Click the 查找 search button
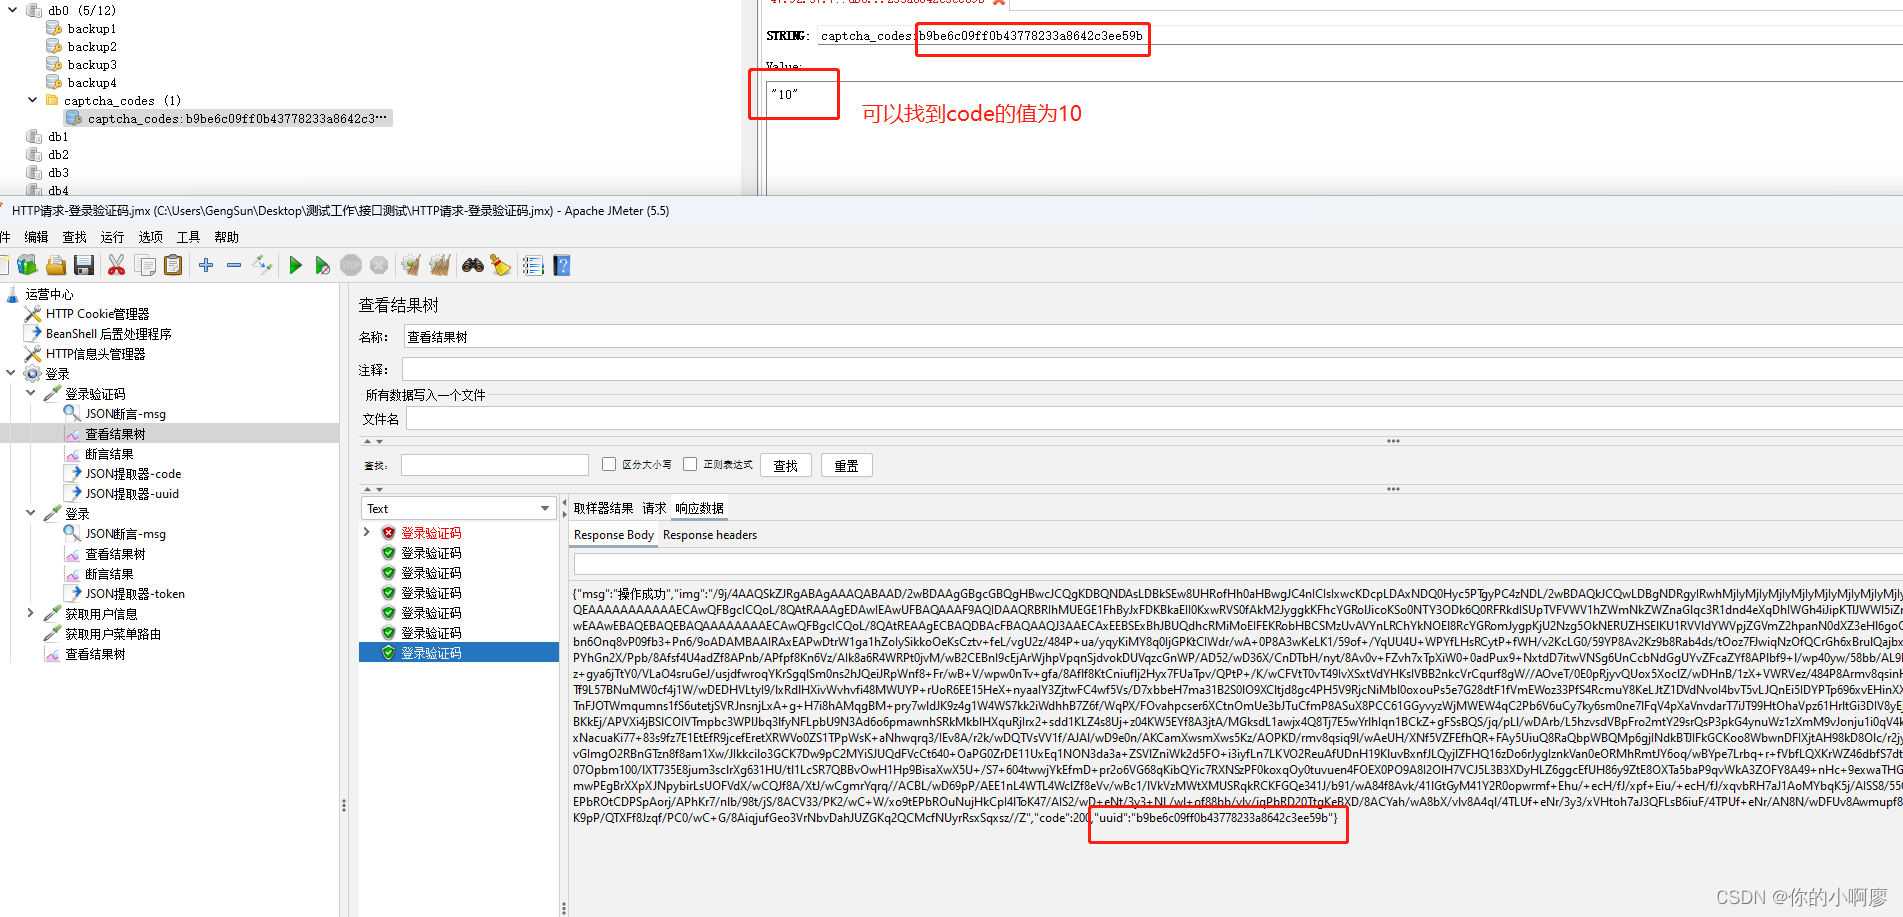 pos(786,465)
